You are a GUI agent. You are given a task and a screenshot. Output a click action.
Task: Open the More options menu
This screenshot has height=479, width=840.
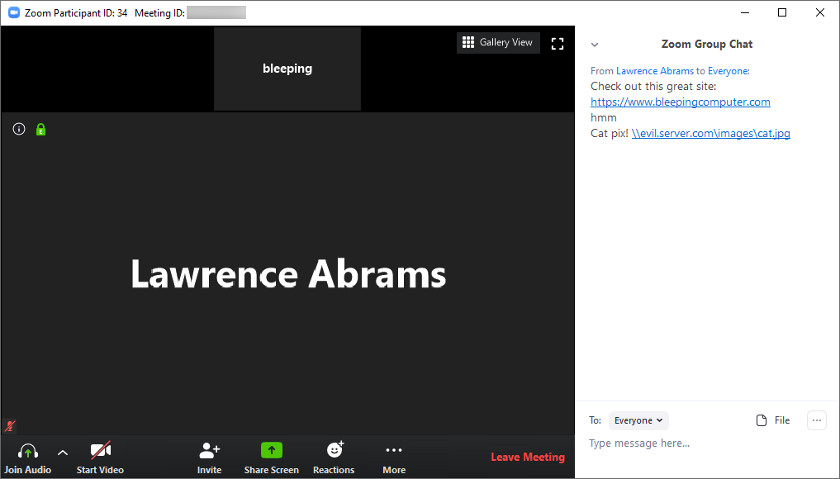pos(394,451)
